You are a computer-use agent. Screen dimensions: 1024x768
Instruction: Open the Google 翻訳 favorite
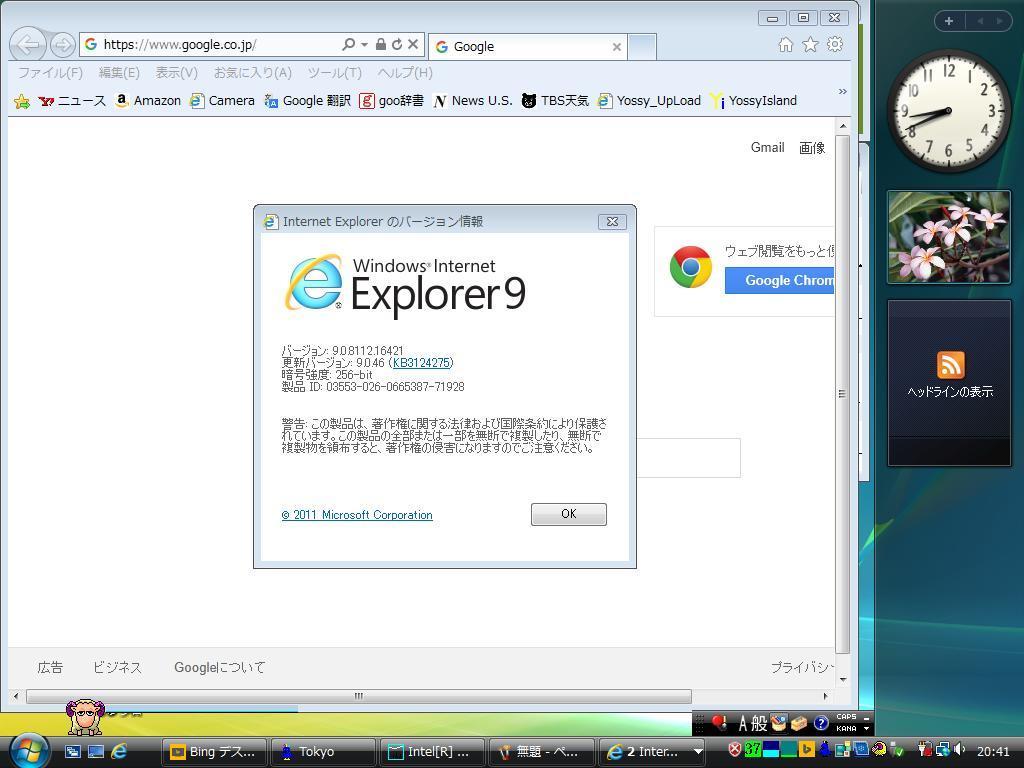(308, 101)
